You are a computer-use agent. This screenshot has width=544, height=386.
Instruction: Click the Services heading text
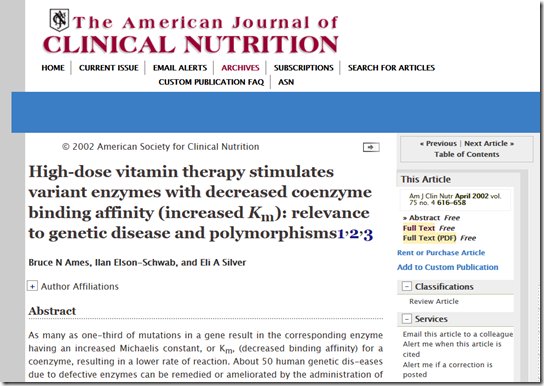pyautogui.click(x=431, y=319)
